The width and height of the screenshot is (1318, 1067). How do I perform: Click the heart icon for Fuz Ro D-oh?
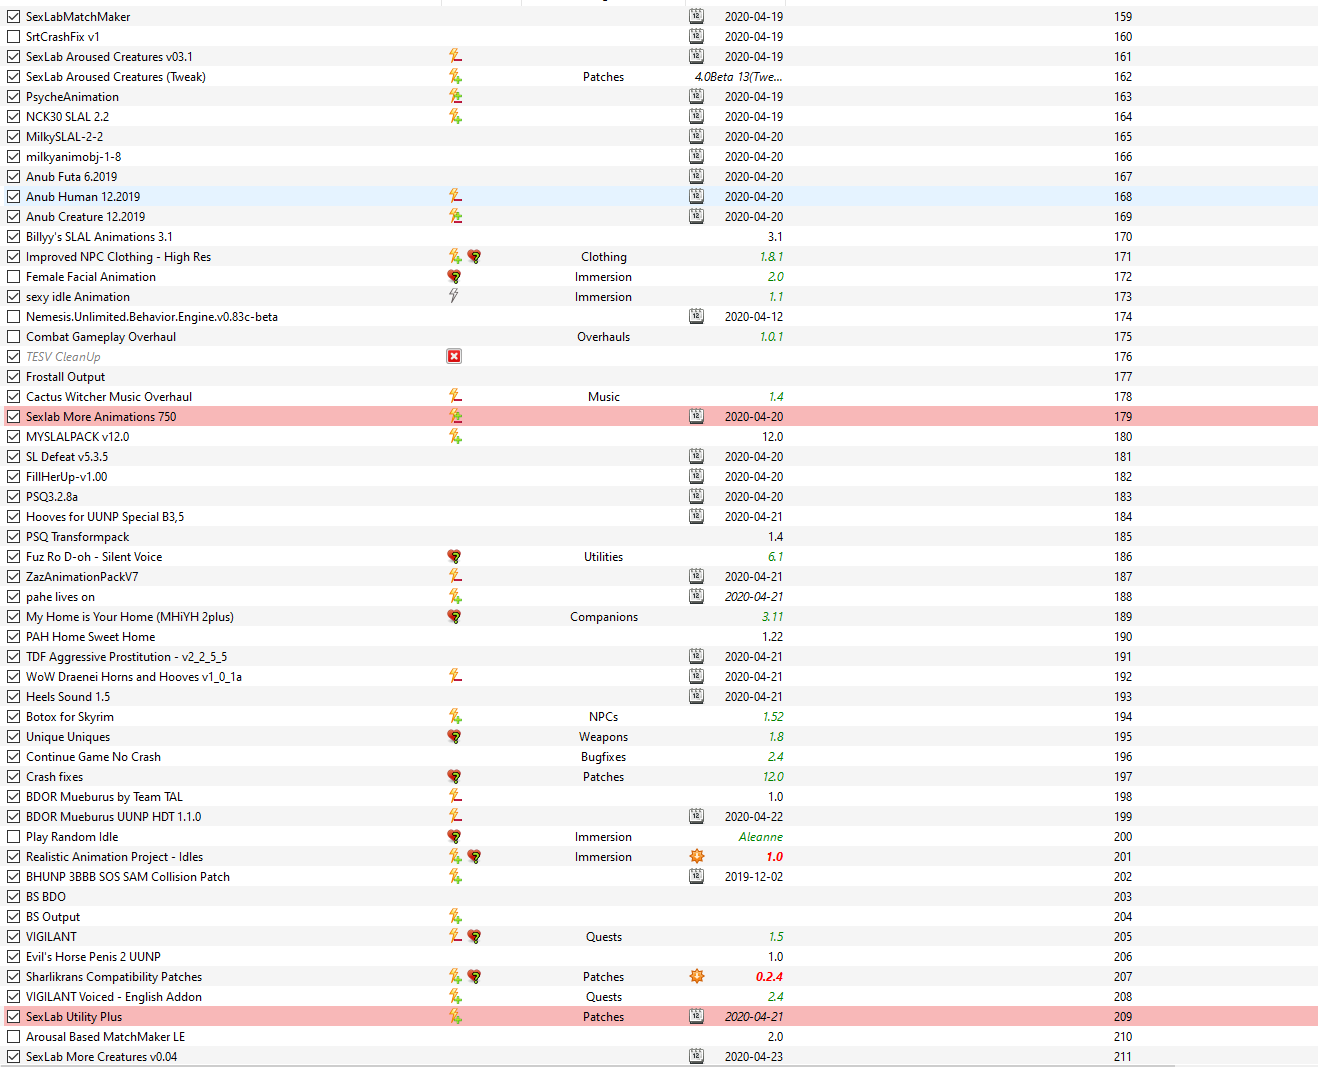coord(454,557)
